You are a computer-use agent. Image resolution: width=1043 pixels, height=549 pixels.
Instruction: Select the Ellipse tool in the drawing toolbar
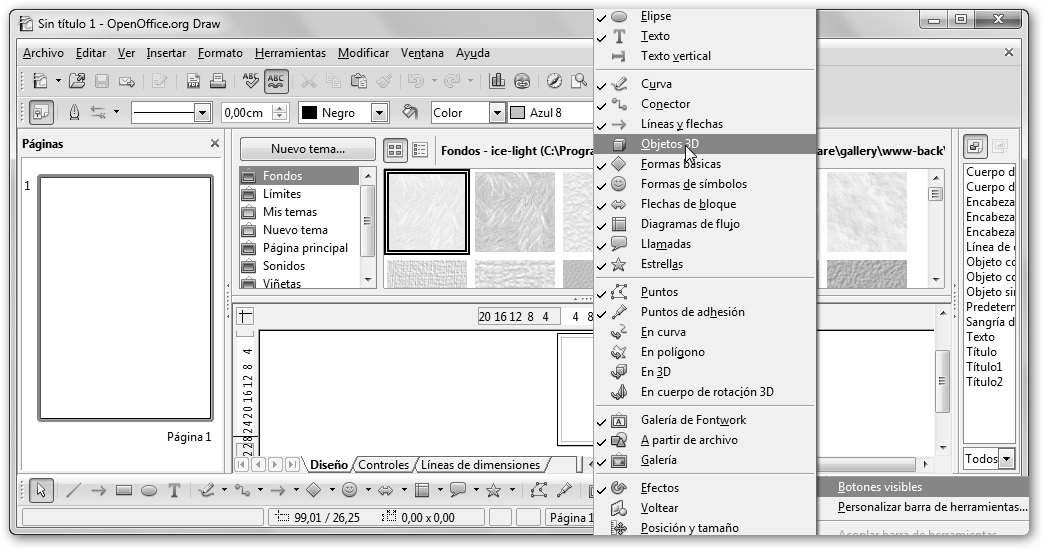pos(149,490)
